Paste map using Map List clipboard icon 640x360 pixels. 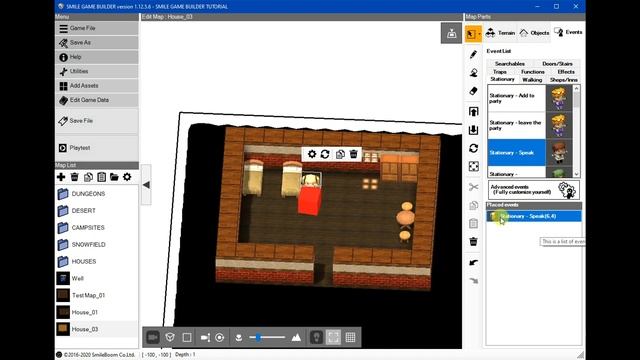click(101, 177)
